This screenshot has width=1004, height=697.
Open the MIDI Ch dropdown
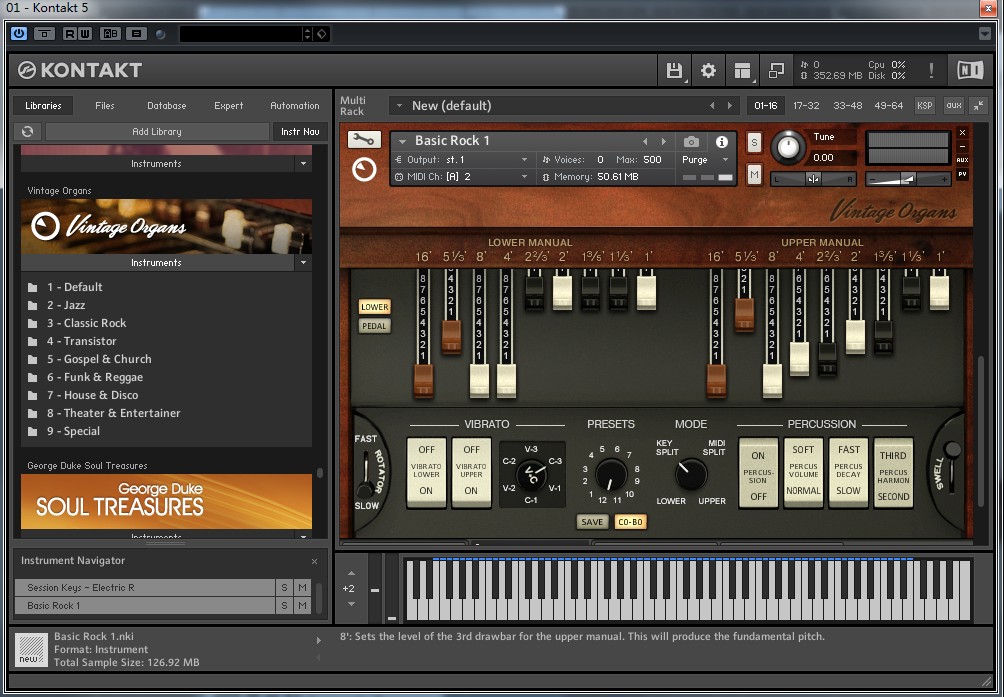[x=524, y=177]
